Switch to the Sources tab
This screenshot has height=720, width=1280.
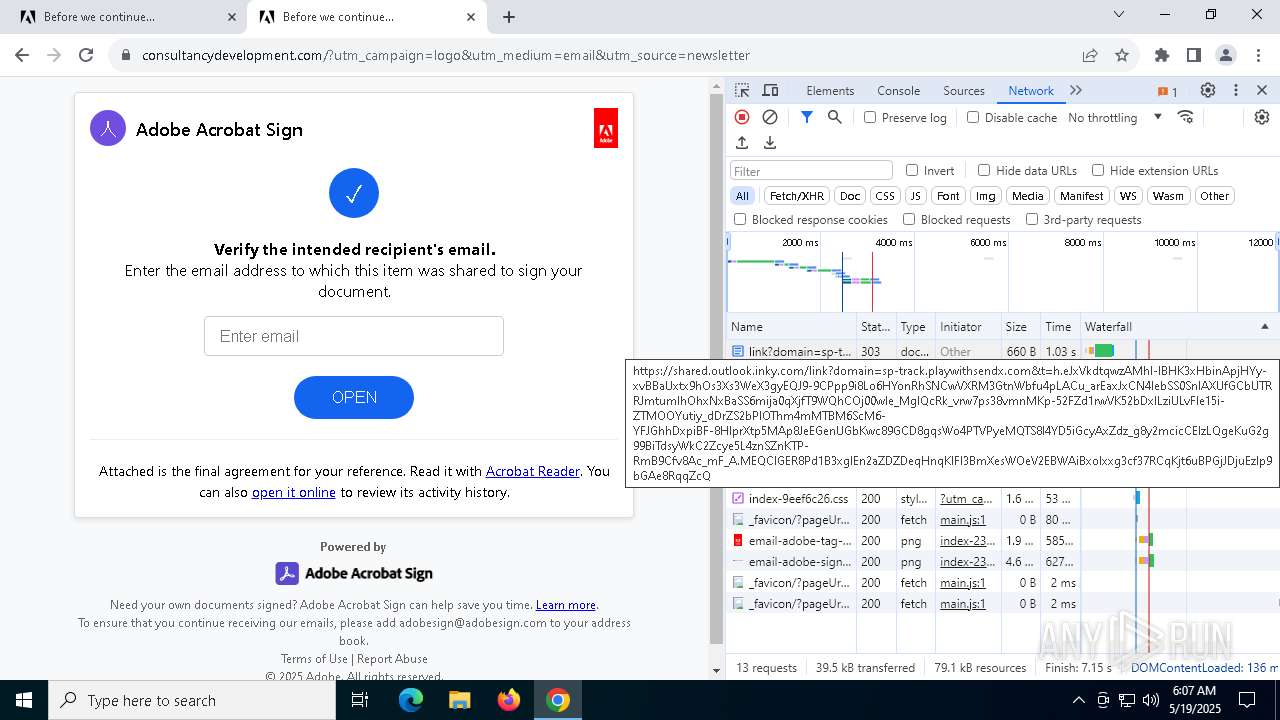964,90
